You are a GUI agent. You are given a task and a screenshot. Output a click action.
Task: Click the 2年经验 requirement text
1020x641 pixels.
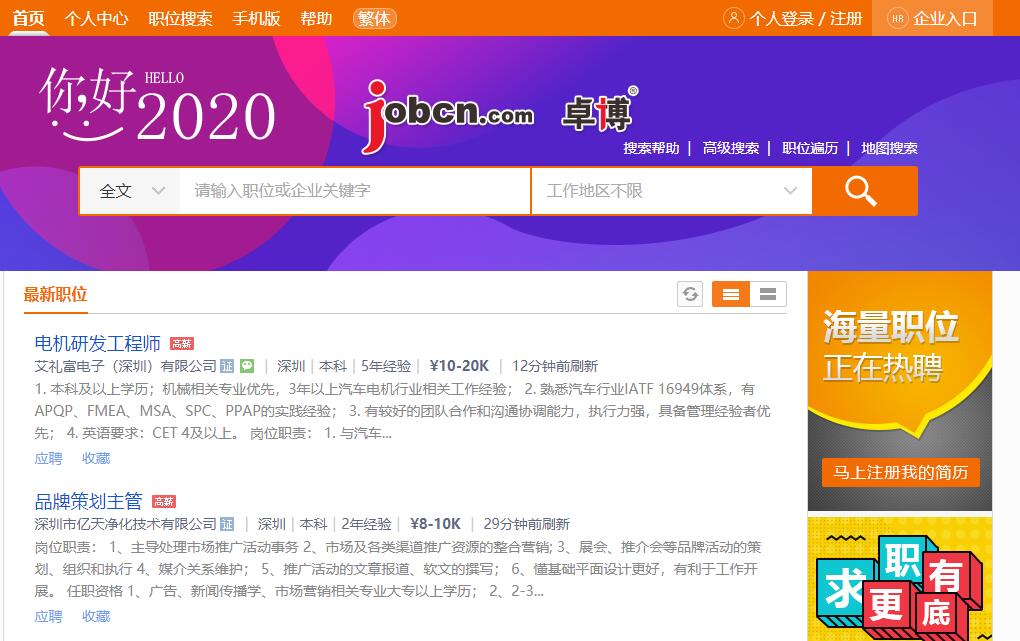point(367,524)
